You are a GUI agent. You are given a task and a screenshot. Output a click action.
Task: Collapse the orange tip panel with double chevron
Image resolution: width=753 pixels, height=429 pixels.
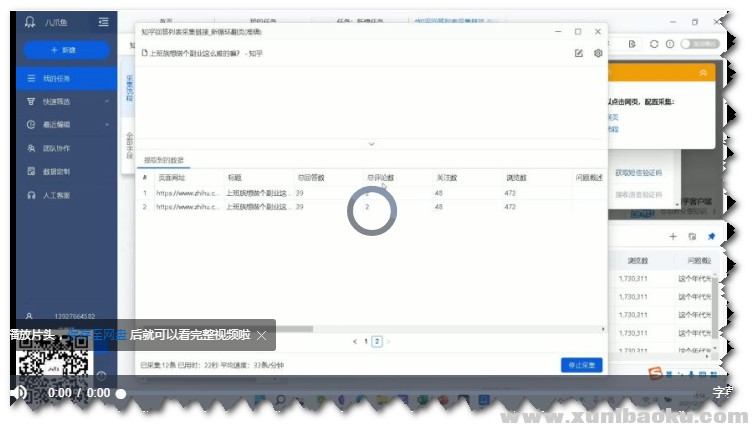pos(704,73)
